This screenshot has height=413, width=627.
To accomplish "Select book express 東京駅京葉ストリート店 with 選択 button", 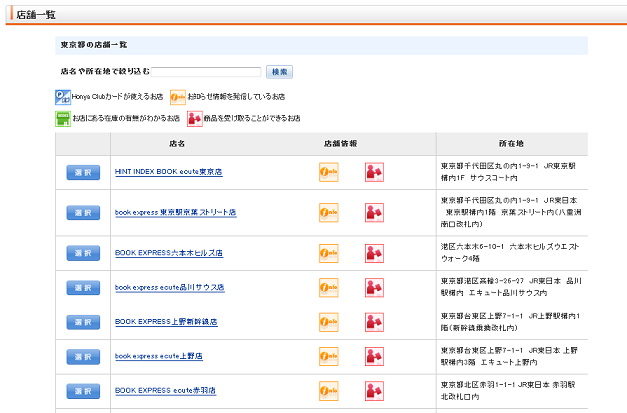I will coord(83,213).
